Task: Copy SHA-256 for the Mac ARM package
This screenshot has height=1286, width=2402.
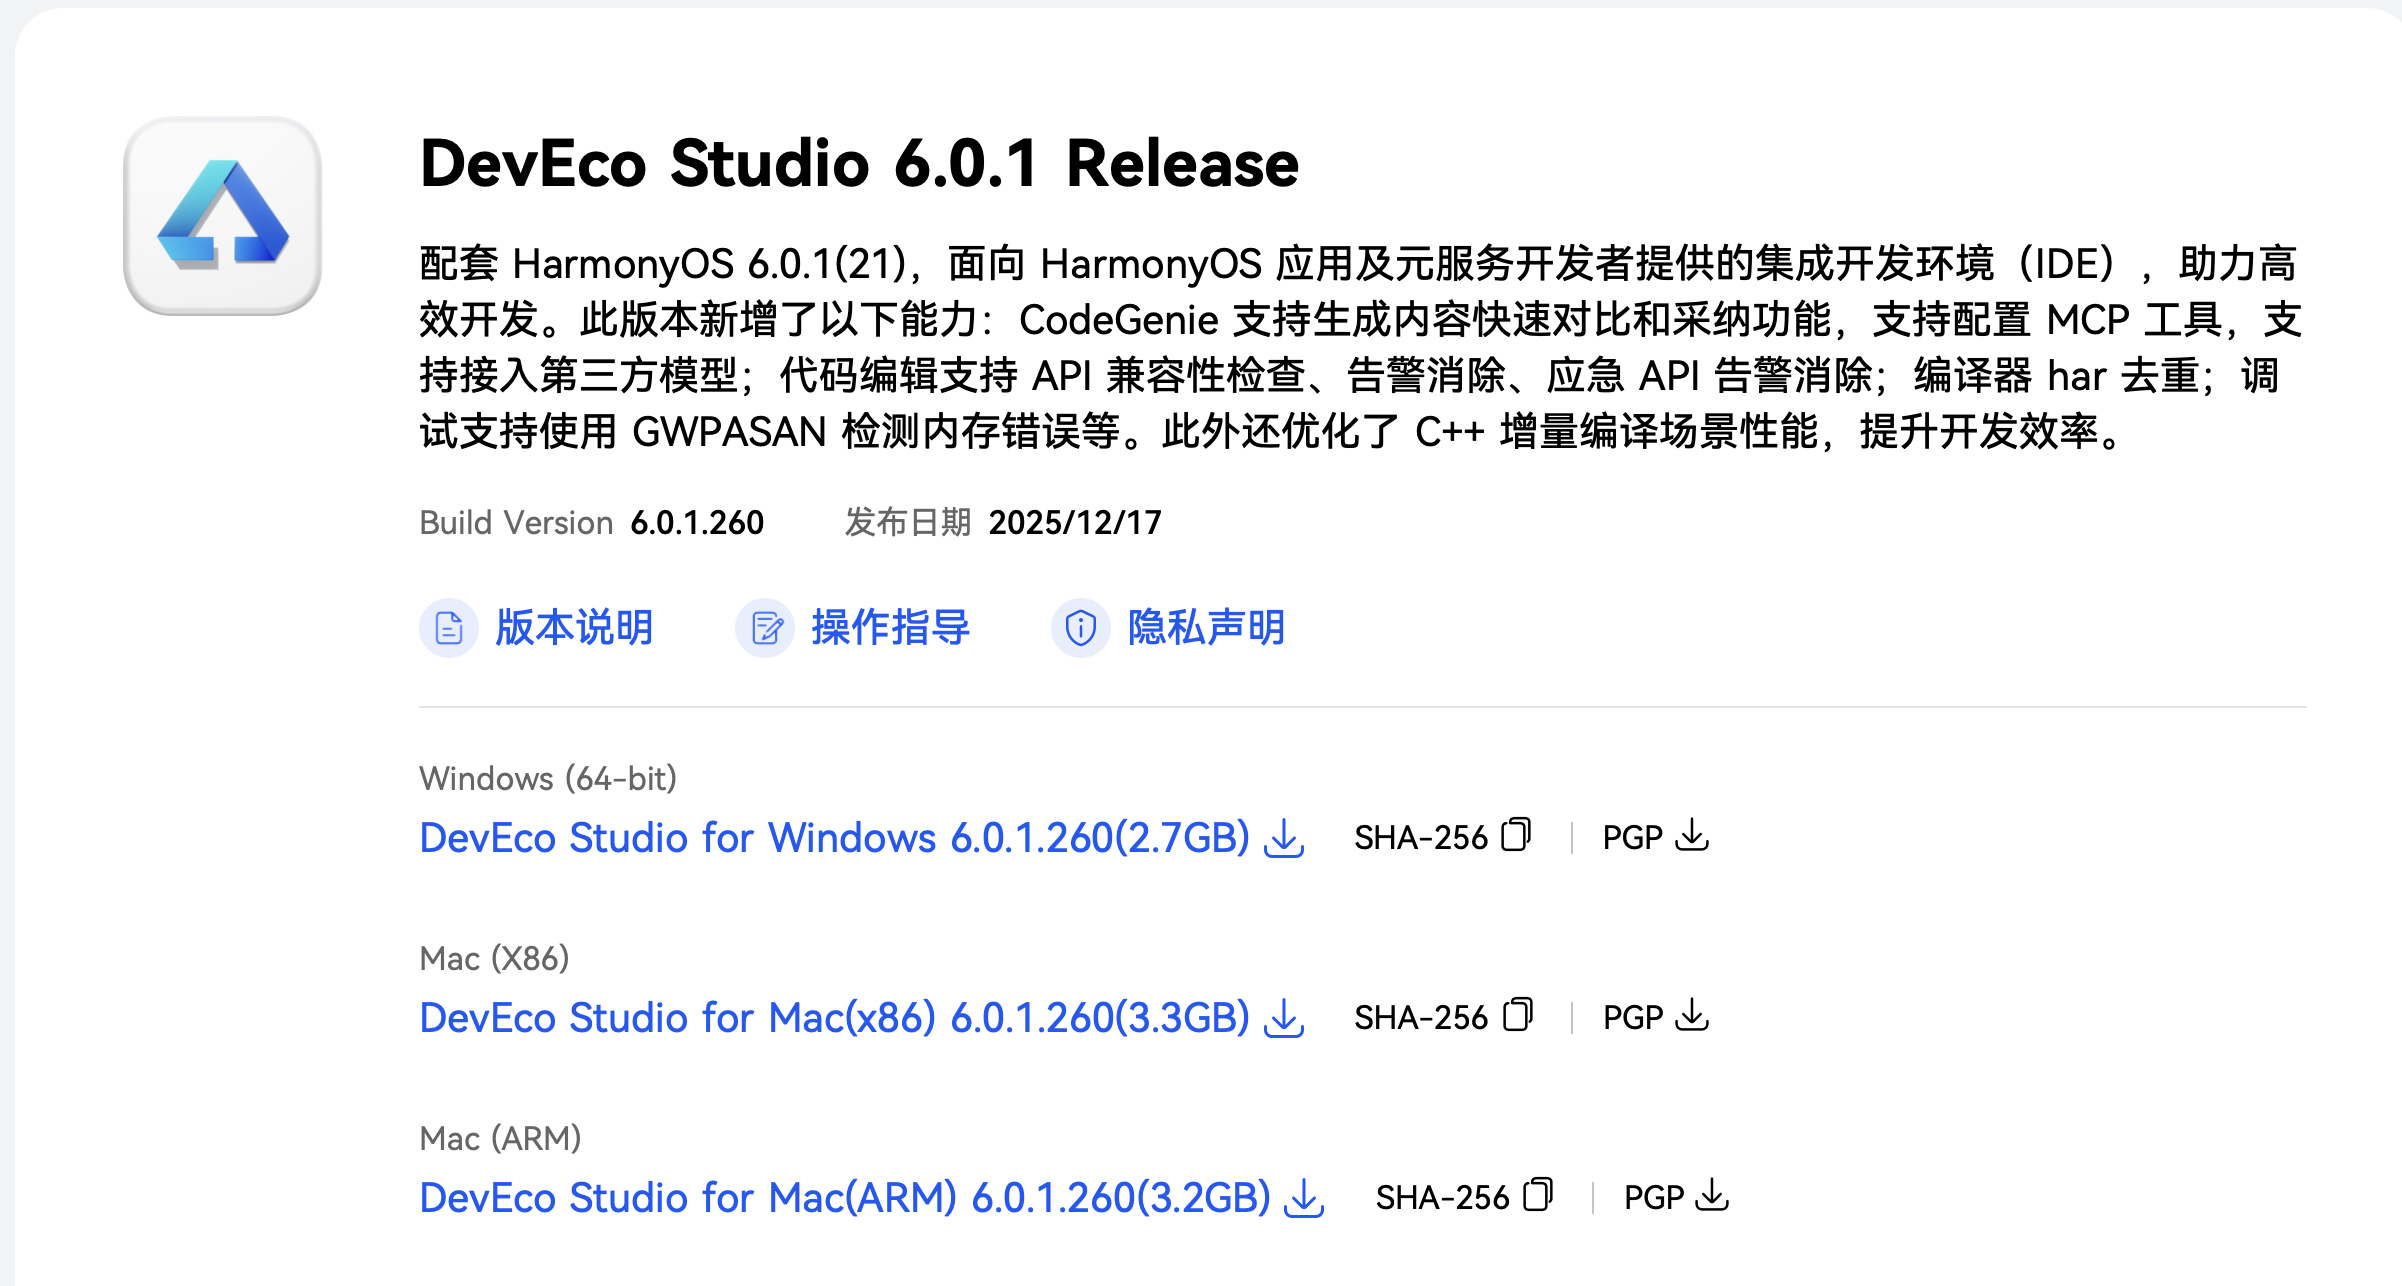Action: 1538,1195
